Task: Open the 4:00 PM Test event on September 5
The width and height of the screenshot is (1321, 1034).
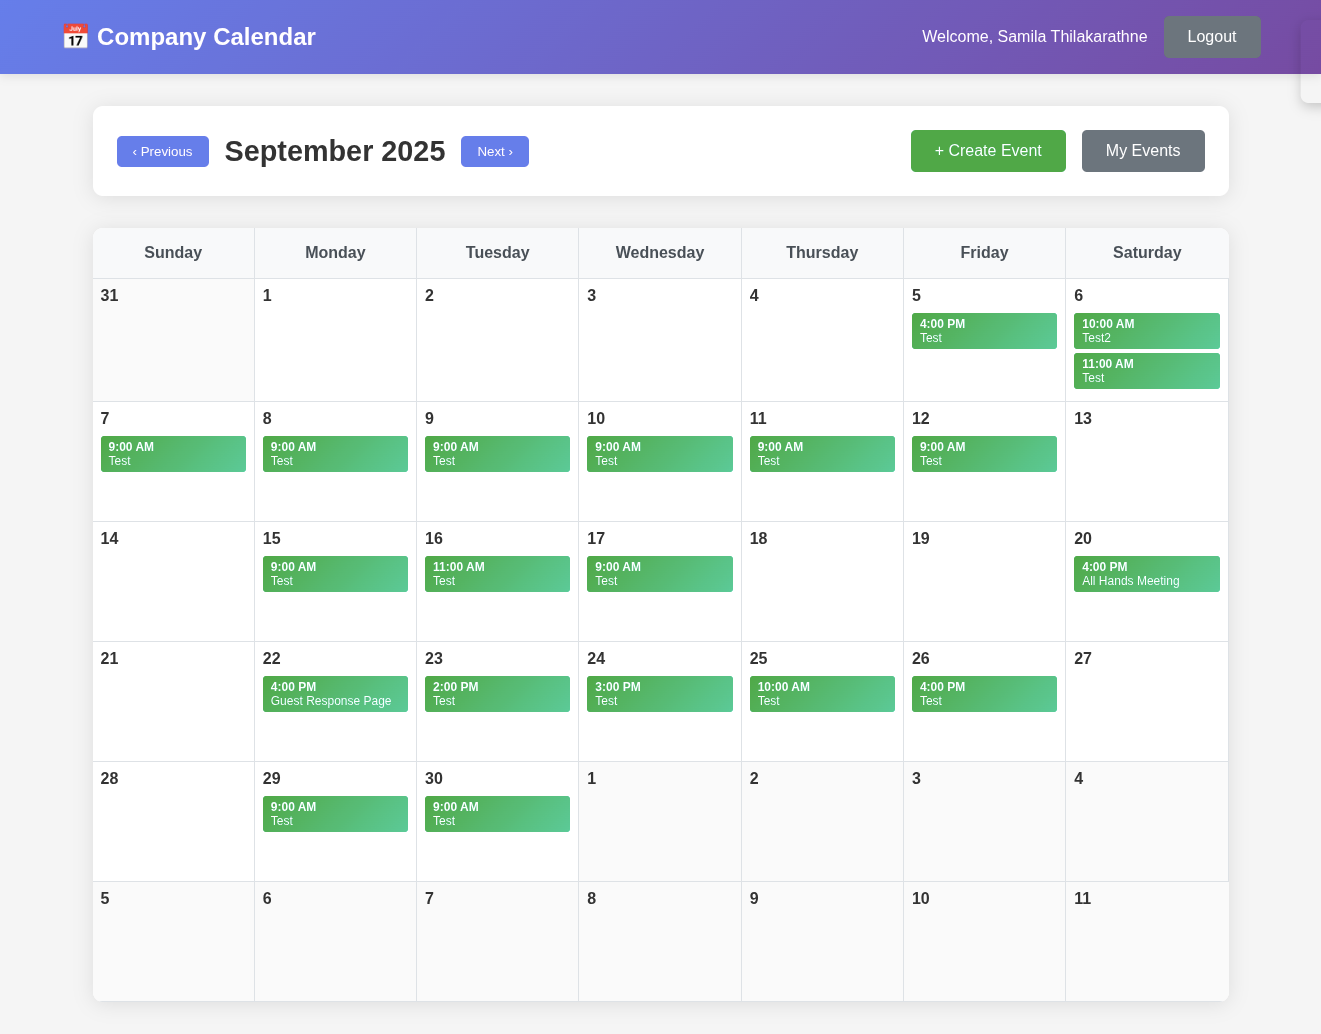Action: [x=984, y=331]
